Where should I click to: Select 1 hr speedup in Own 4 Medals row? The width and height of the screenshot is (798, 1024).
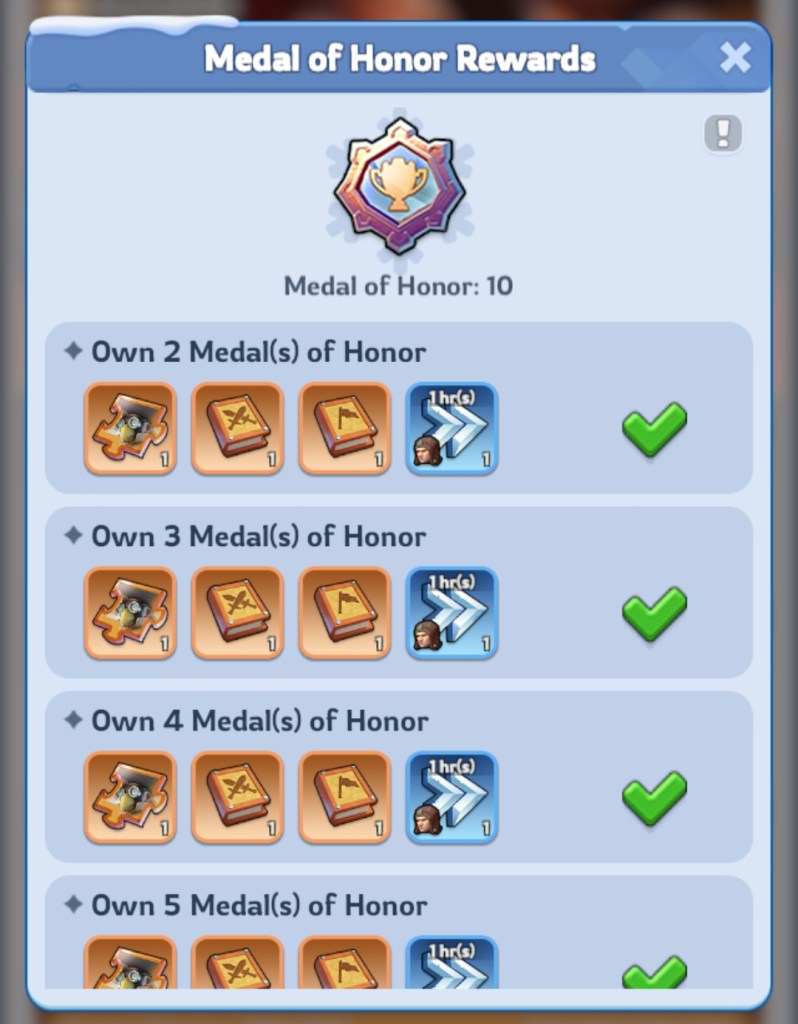click(452, 797)
